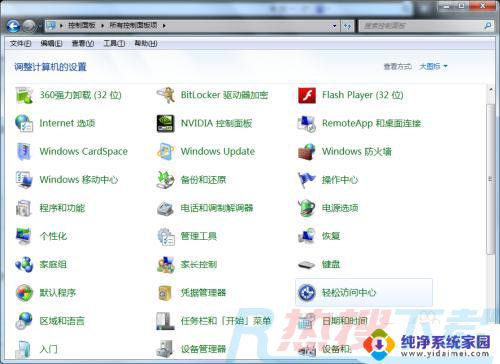The image size is (500, 364).
Task: Open the recent pages arrow beside Forward
Action: 40,26
